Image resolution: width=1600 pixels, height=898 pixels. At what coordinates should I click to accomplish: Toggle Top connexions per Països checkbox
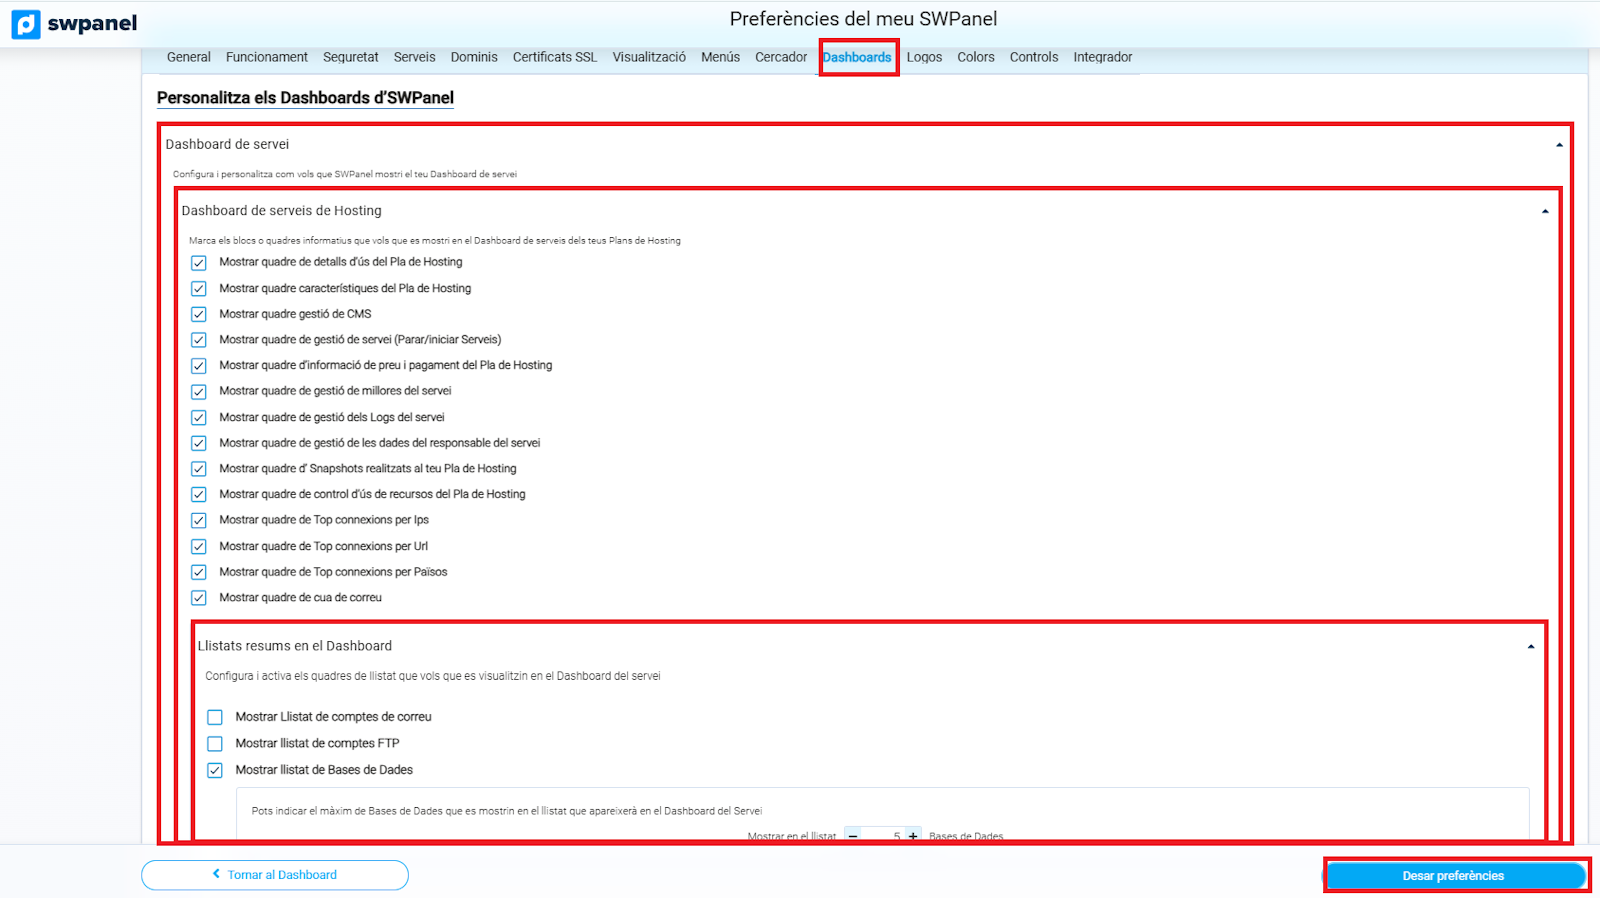coord(199,572)
